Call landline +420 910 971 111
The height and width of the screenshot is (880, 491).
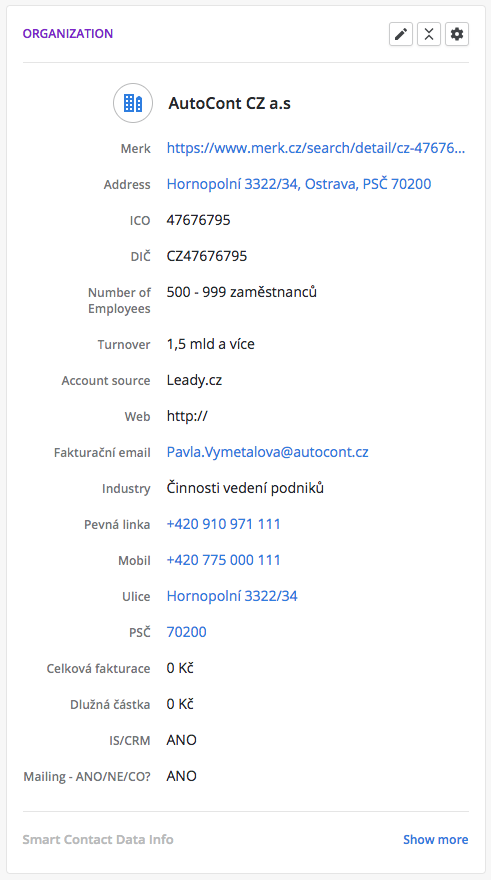tap(223, 524)
